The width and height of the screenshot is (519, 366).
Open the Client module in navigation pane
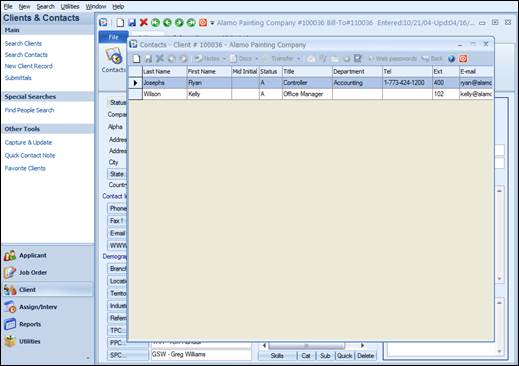tap(48, 290)
